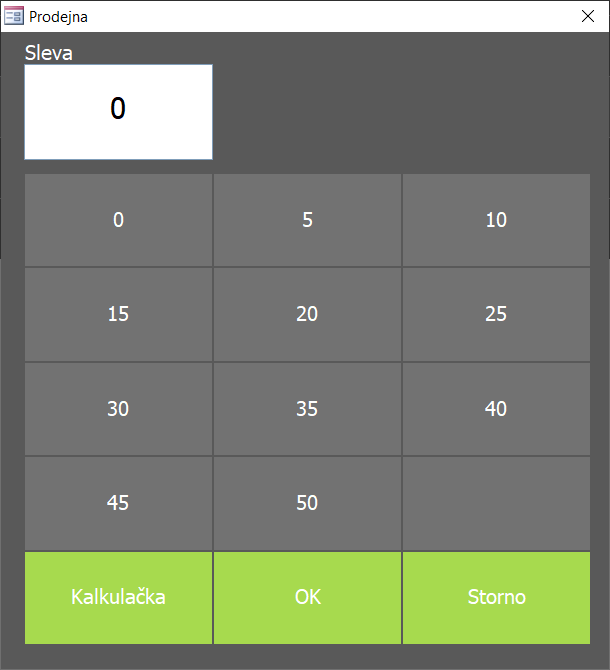The image size is (610, 670).
Task: Choose the 35 discount value
Action: pyautogui.click(x=307, y=408)
